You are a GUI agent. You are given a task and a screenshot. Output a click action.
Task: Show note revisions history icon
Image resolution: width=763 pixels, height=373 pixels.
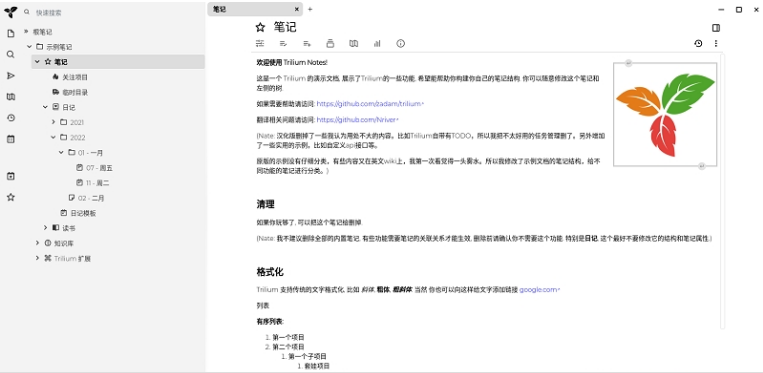698,43
